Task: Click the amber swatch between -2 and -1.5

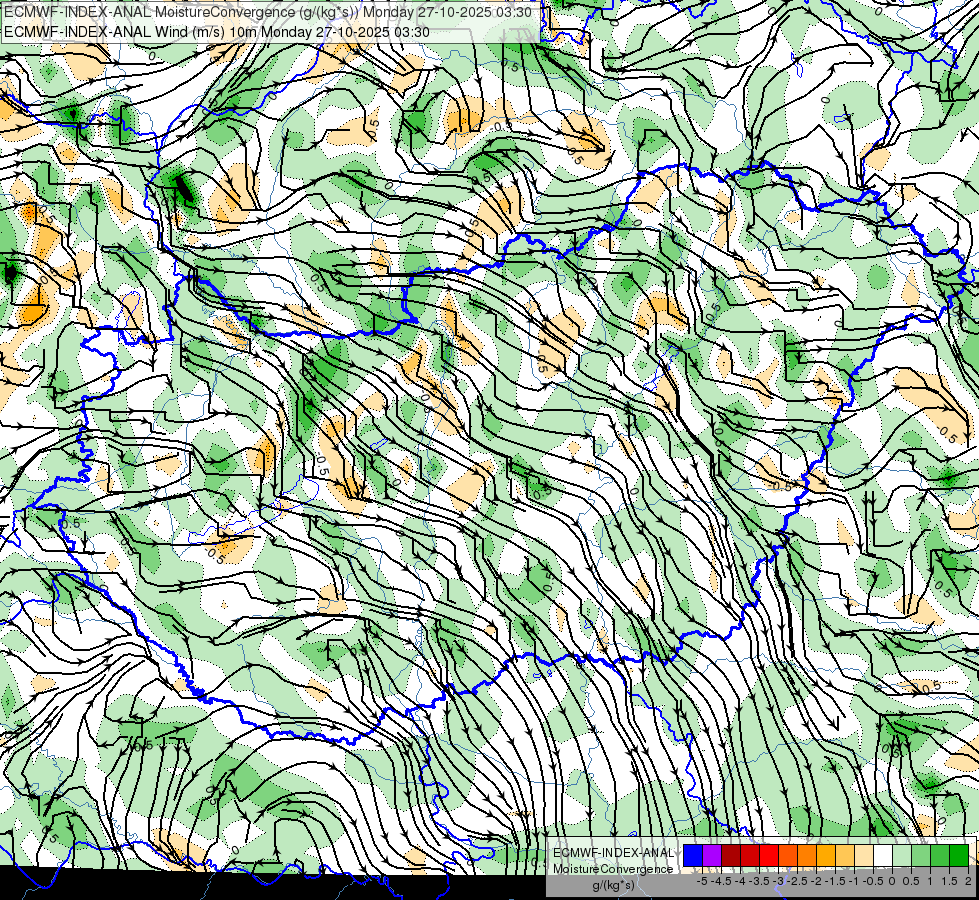Action: click(826, 855)
